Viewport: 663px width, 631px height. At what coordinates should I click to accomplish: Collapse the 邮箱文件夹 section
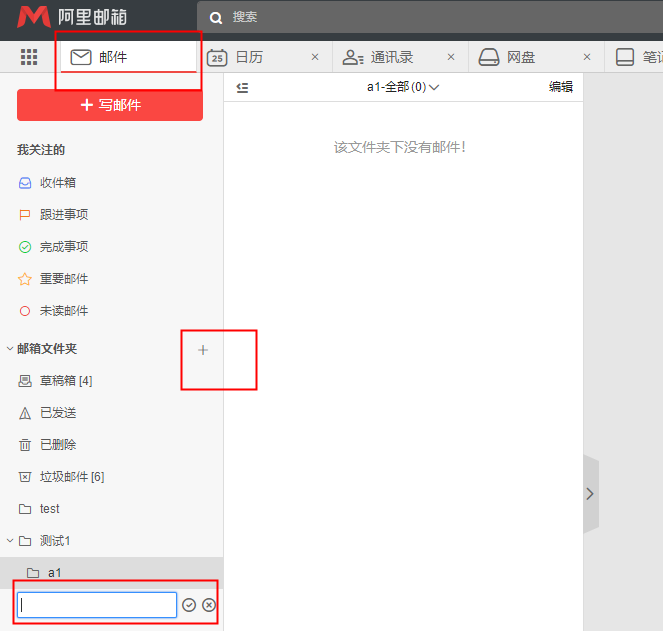click(10, 349)
